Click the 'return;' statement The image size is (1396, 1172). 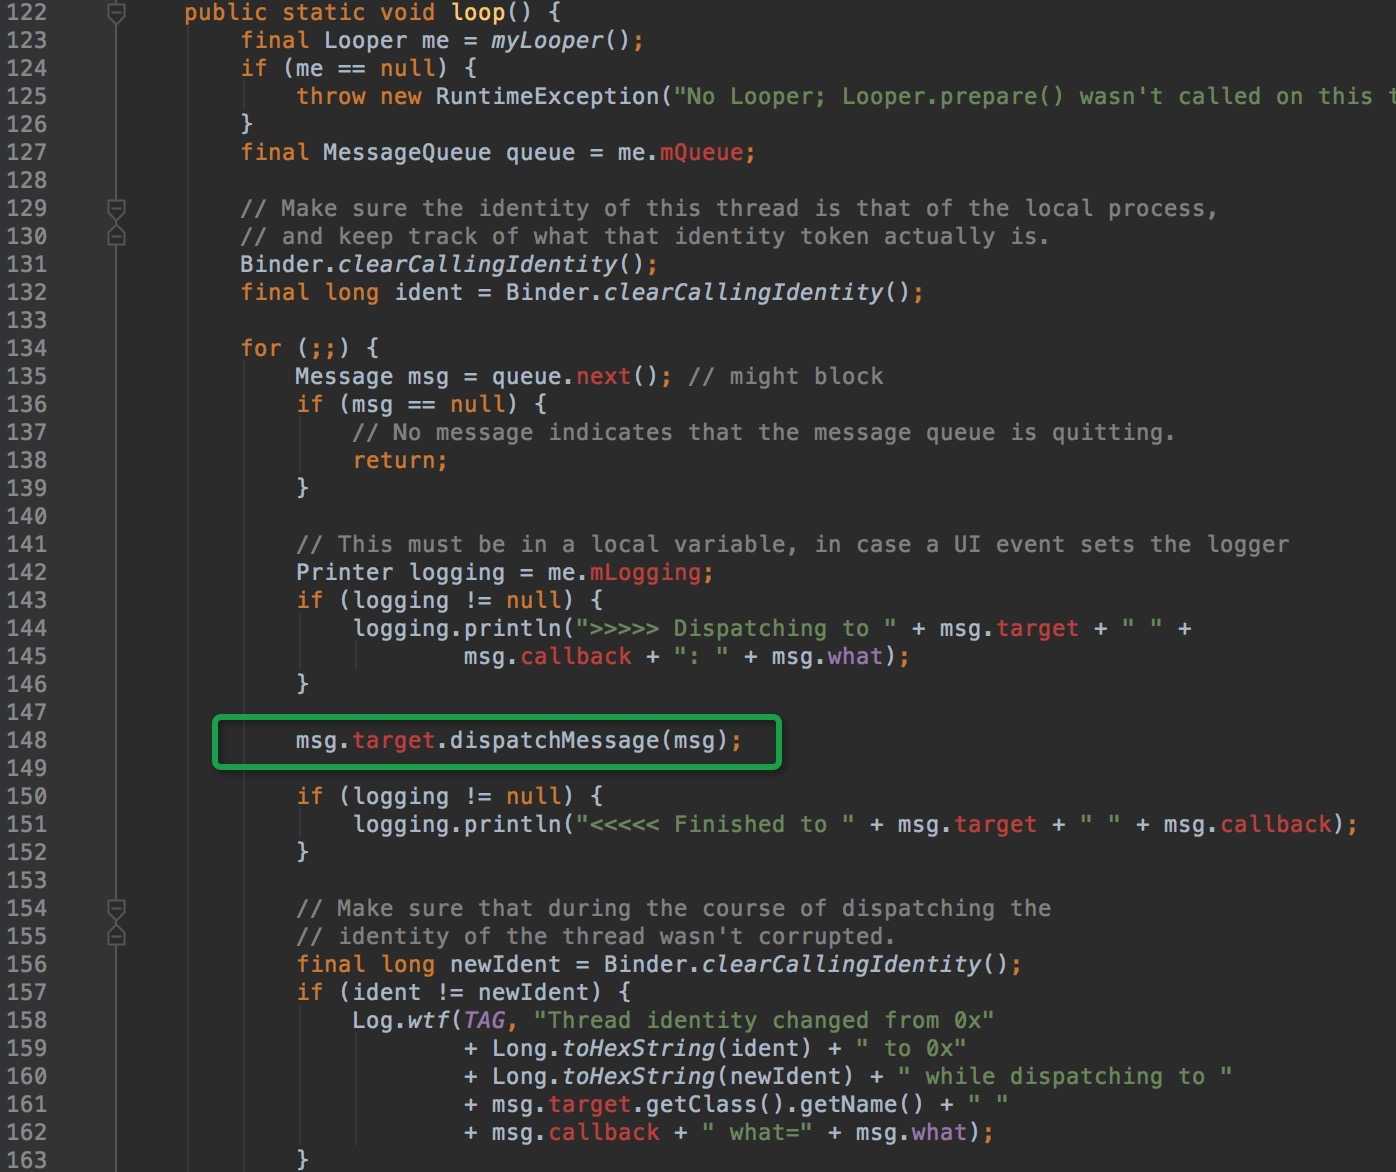click(x=400, y=461)
